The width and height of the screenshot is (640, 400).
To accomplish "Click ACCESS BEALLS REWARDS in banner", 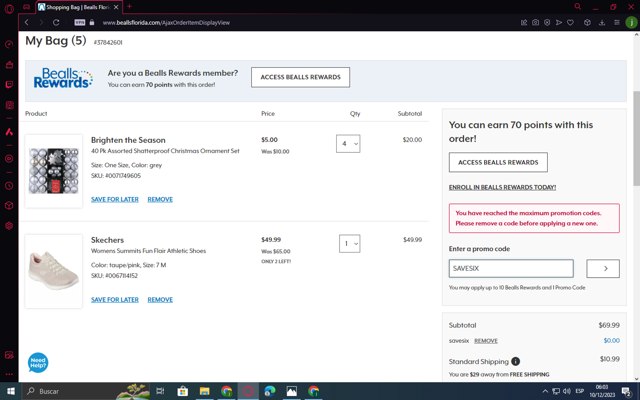I will coord(300,77).
